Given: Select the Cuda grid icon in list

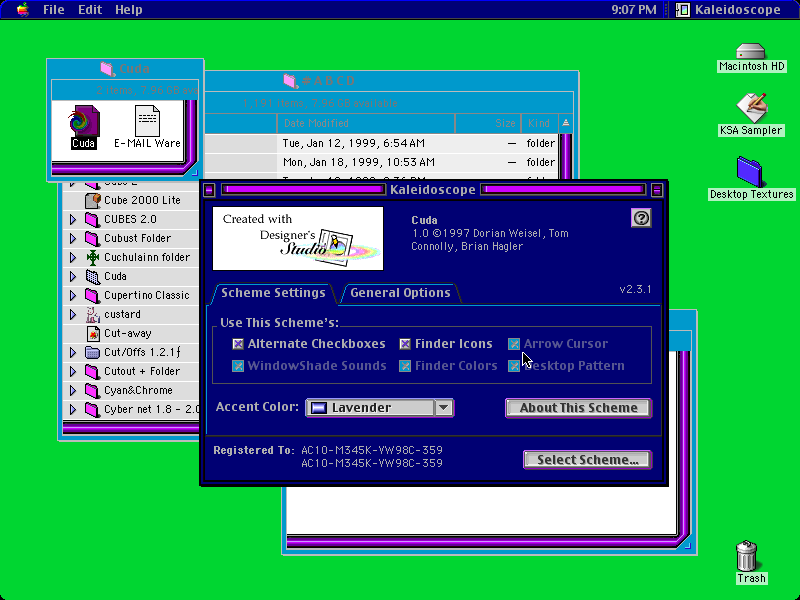Looking at the screenshot, I should tap(92, 277).
